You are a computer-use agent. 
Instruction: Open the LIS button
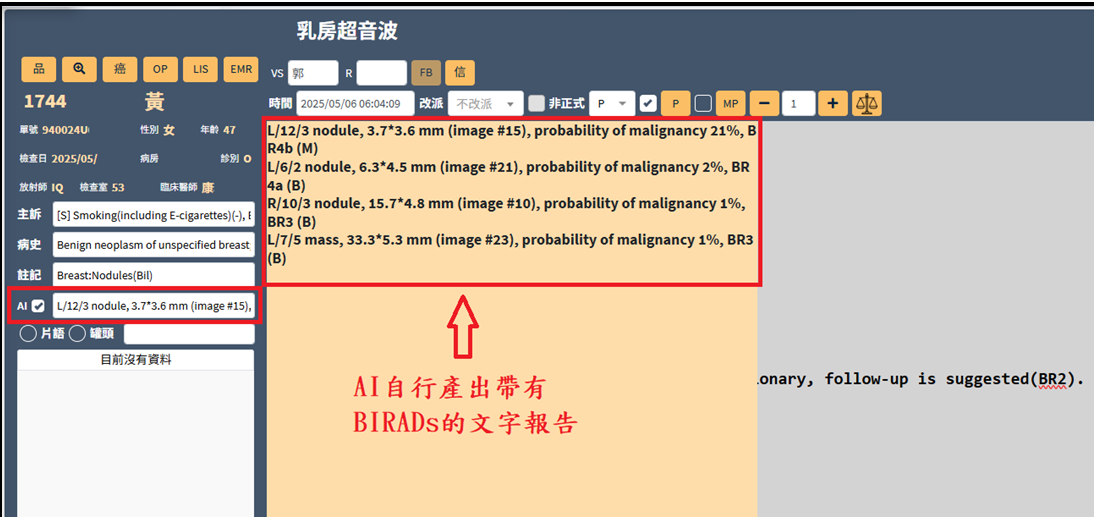[x=201, y=69]
